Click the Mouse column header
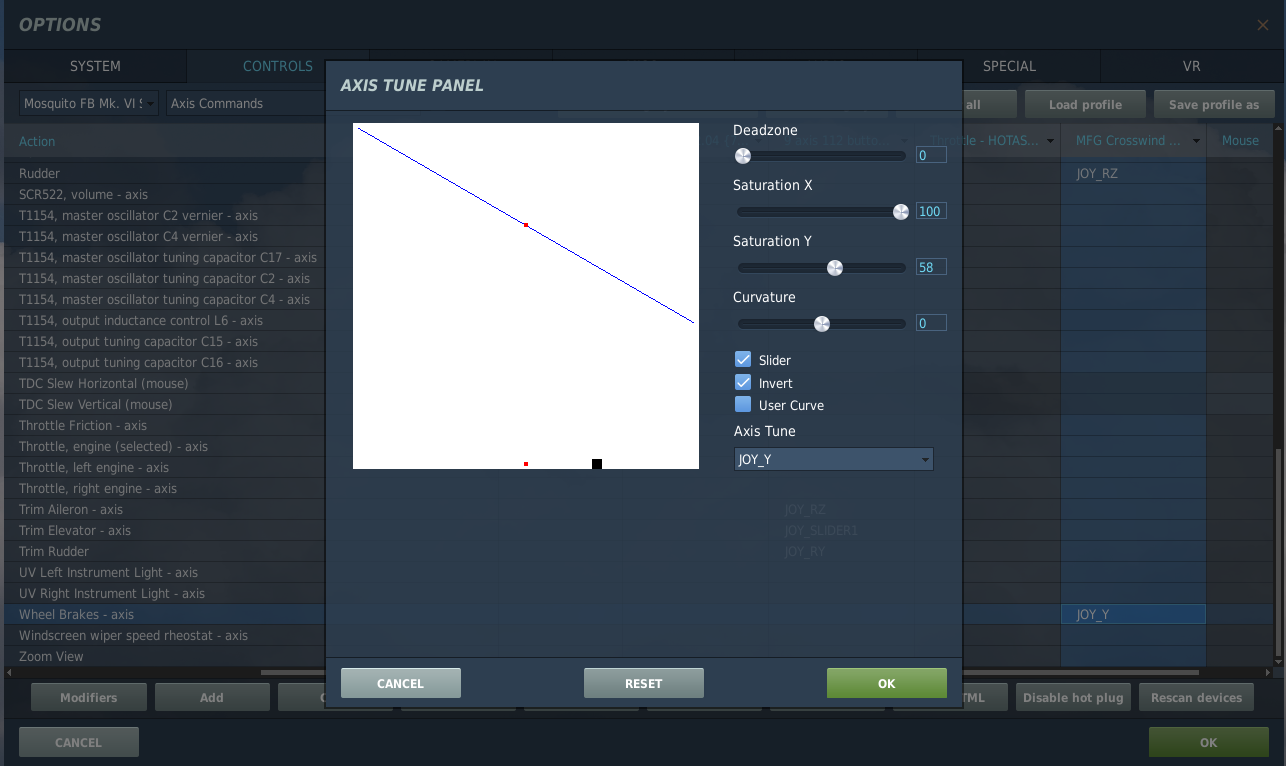Screen dimensions: 1286x766 point(1240,141)
